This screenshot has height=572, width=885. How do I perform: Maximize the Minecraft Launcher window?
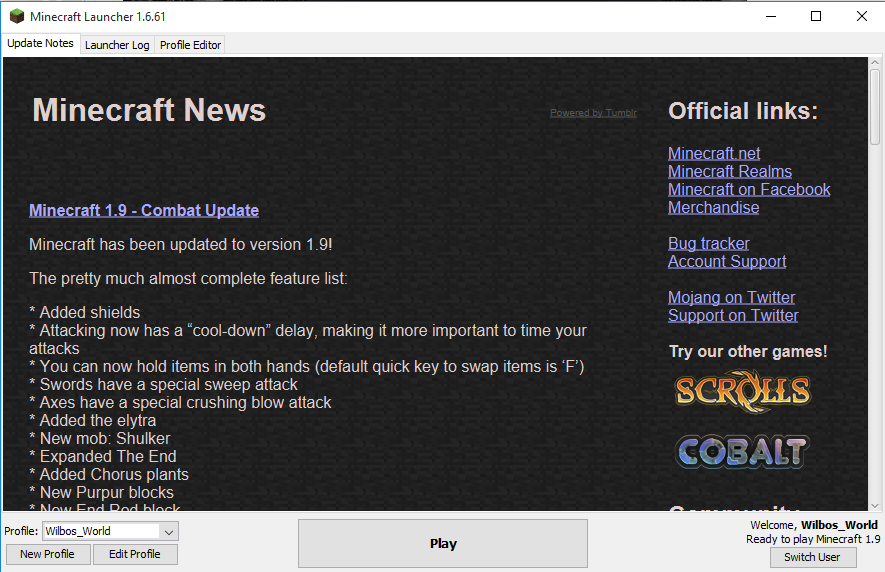[816, 16]
